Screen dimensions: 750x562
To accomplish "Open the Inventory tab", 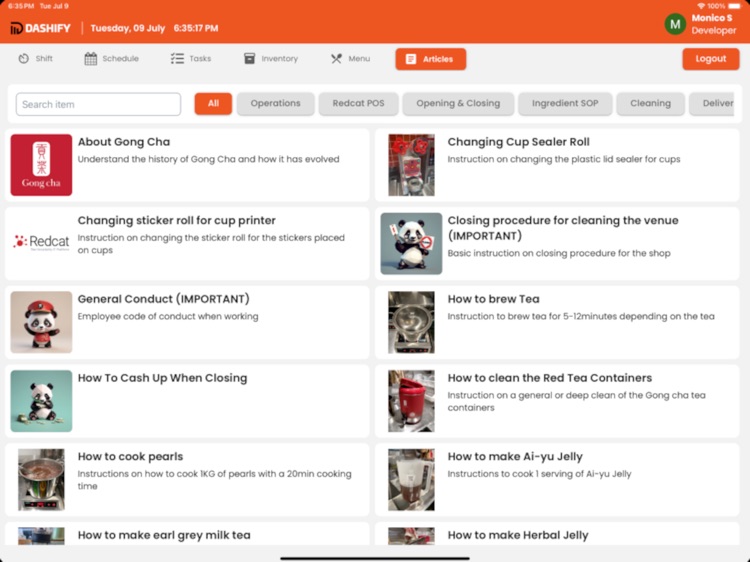I will tap(271, 58).
